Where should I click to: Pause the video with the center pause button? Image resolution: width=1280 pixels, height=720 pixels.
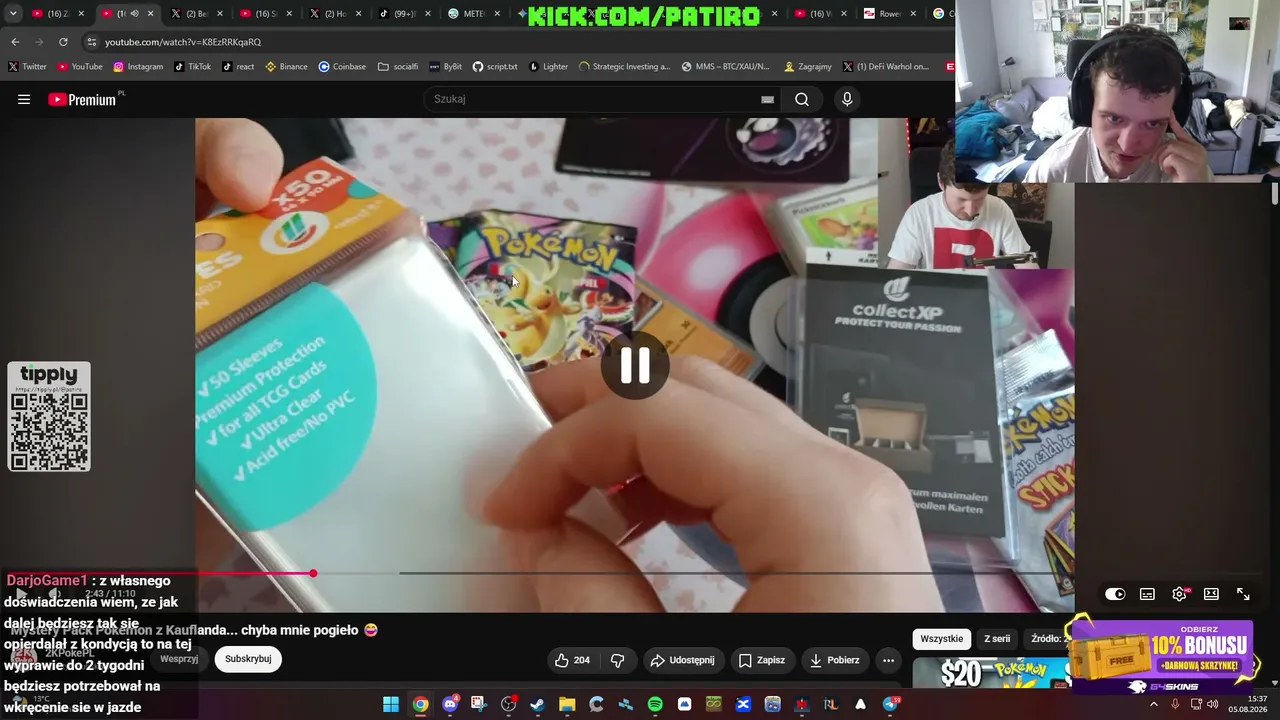(x=635, y=365)
